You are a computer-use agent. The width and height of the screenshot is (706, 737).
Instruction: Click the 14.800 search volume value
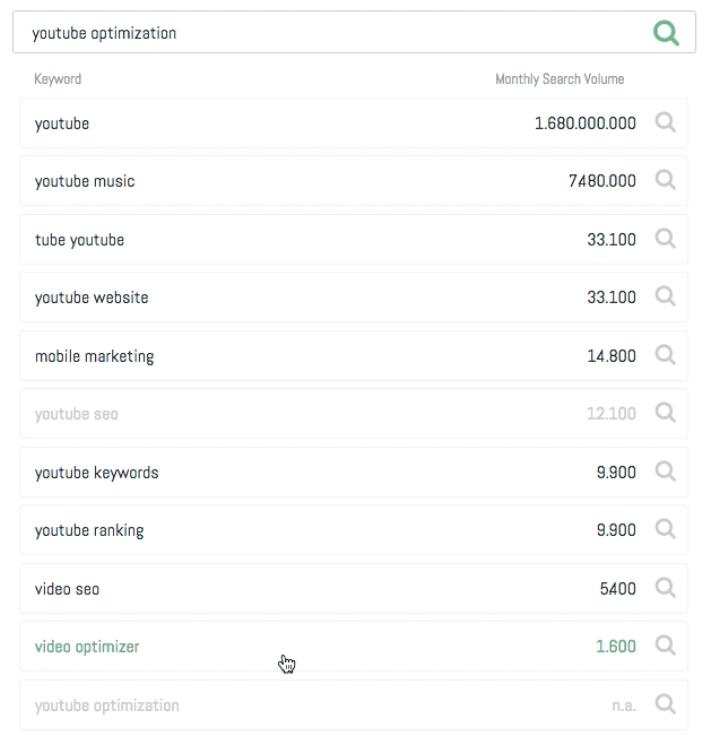[x=612, y=356]
